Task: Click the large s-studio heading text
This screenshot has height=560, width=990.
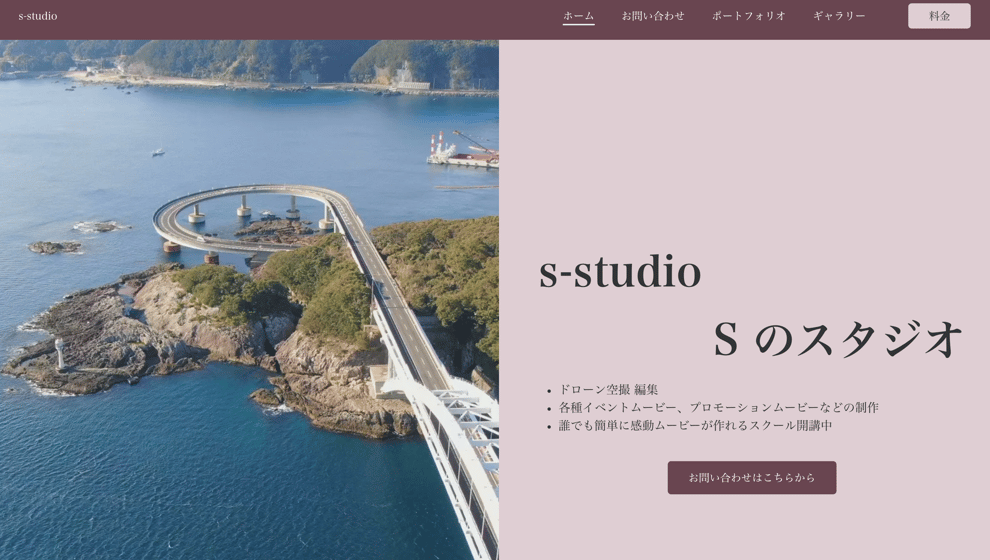Action: (619, 272)
